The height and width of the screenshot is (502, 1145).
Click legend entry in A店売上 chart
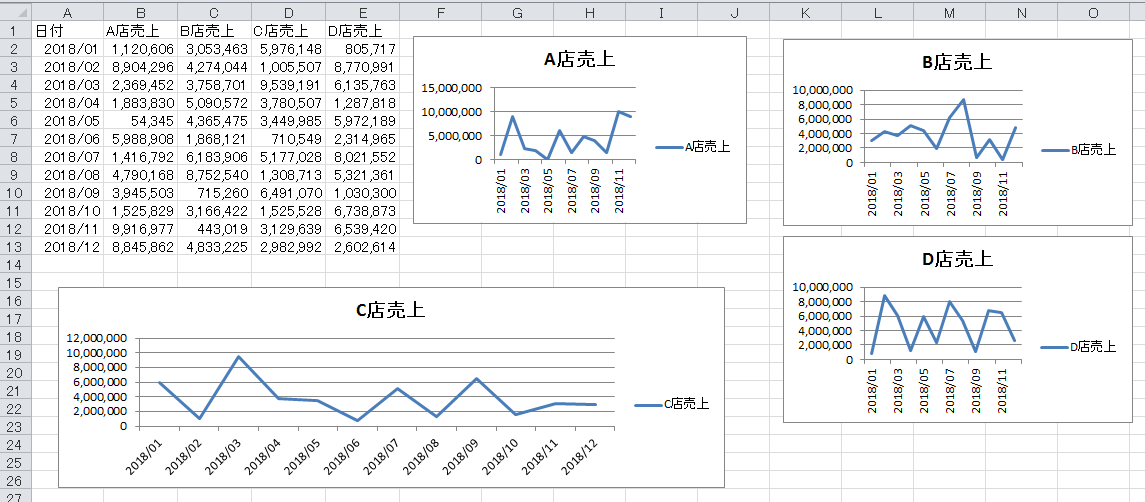[693, 147]
